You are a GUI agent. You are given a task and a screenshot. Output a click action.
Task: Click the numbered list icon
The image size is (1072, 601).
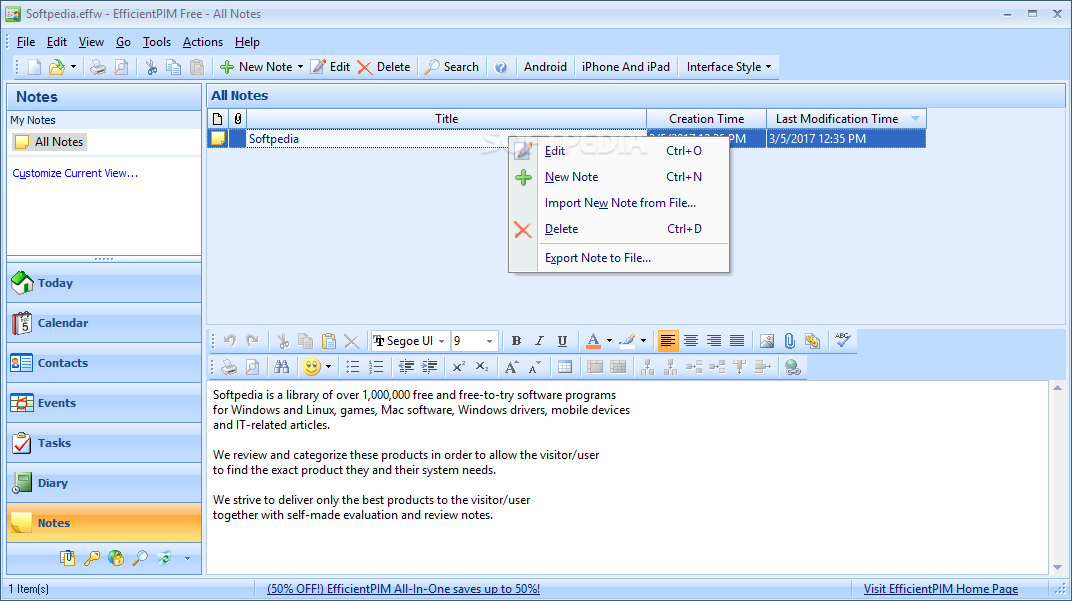[376, 367]
